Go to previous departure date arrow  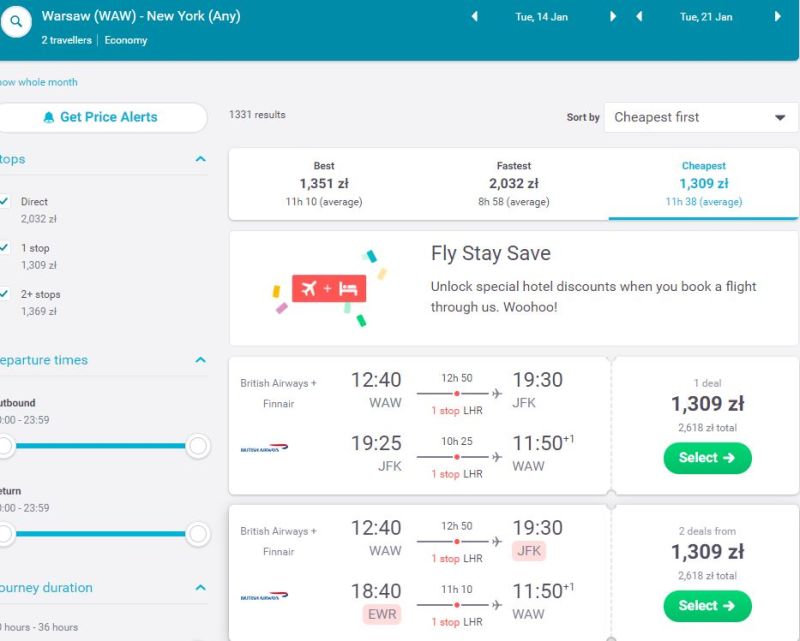coord(474,17)
